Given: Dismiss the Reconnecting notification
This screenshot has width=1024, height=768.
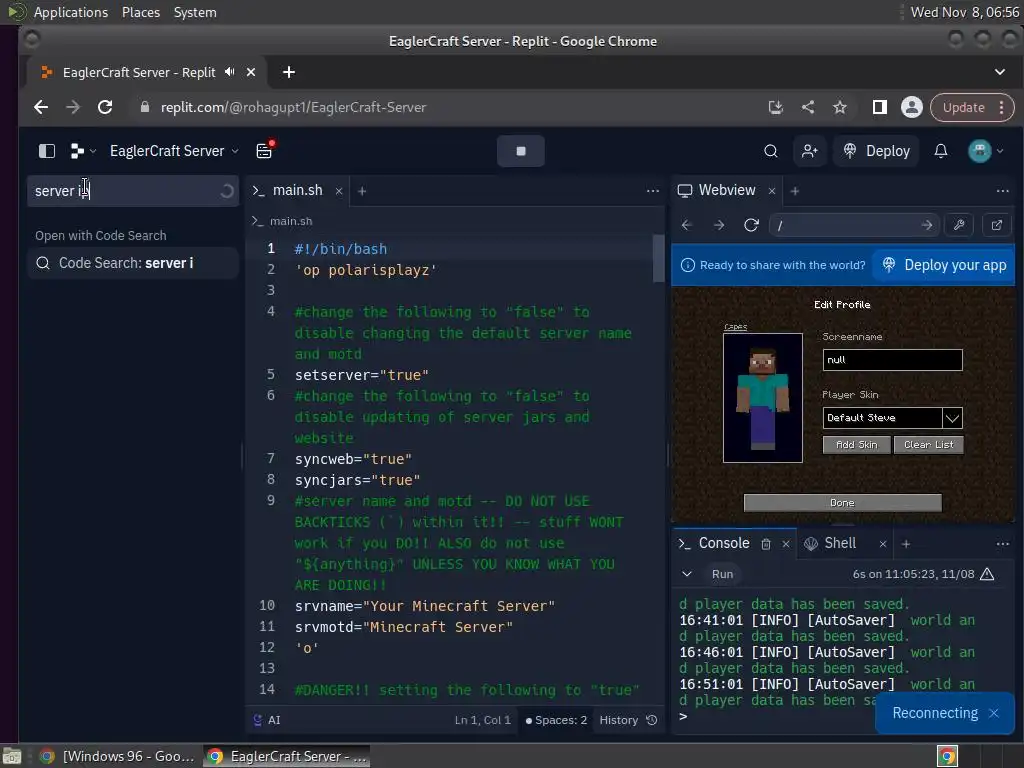Looking at the screenshot, I should coord(993,713).
